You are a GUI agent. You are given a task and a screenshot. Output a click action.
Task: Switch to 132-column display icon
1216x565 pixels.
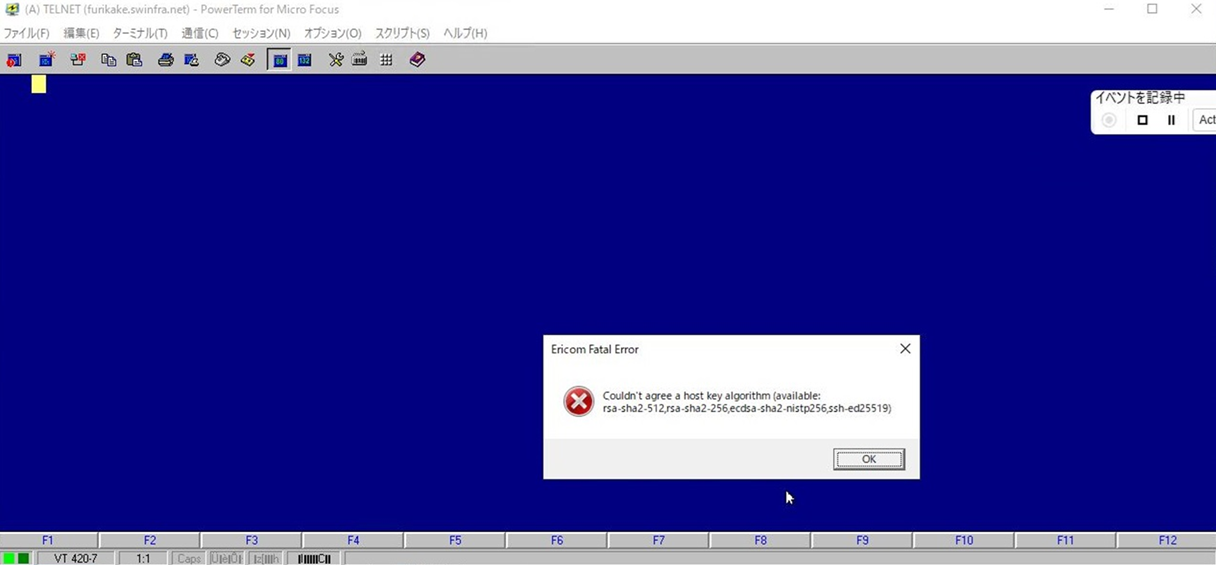click(x=305, y=60)
